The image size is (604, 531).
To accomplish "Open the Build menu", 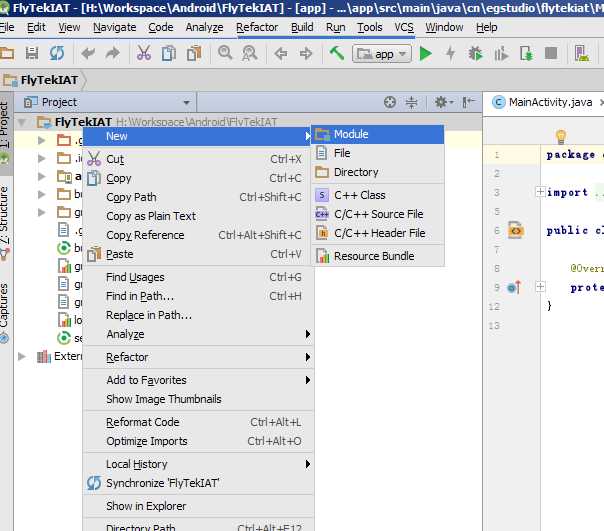I will tap(302, 27).
